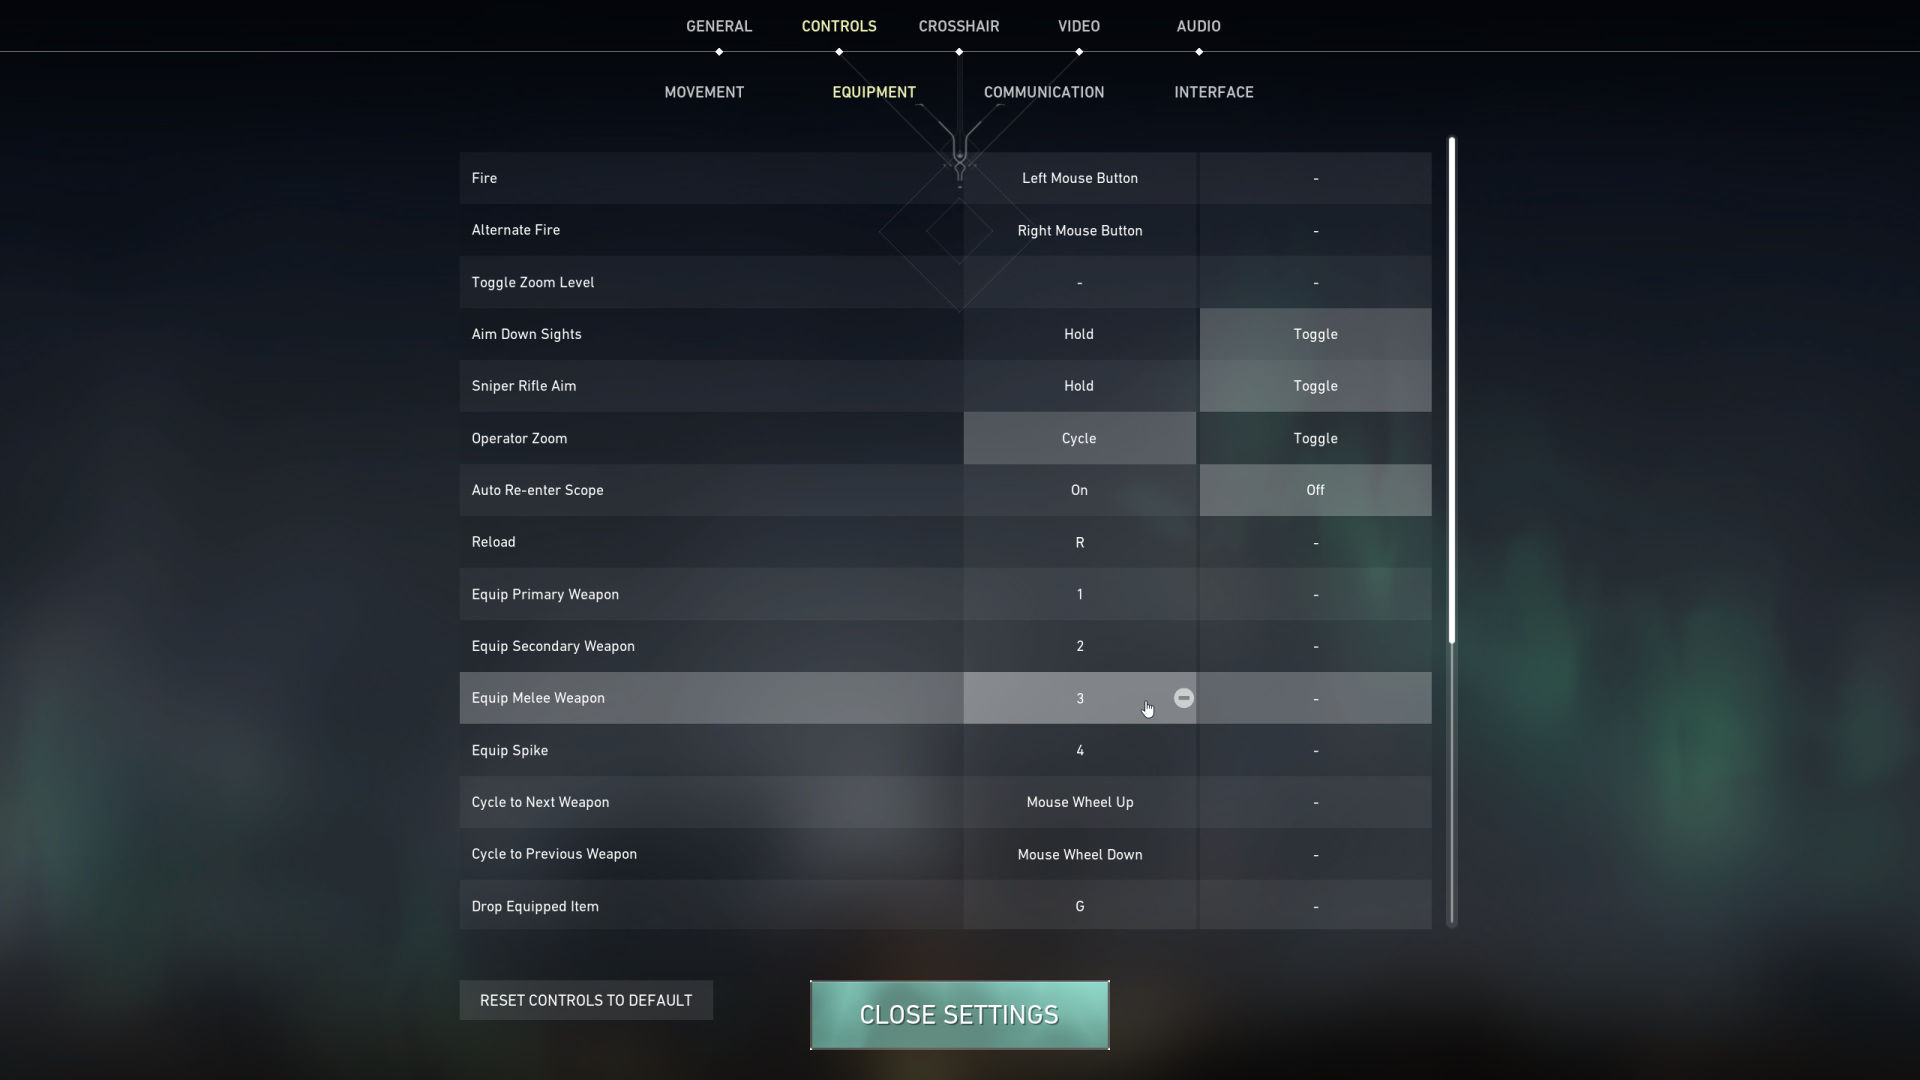Toggle Operator Zoom to Toggle mode
The image size is (1920, 1080).
pos(1315,438)
